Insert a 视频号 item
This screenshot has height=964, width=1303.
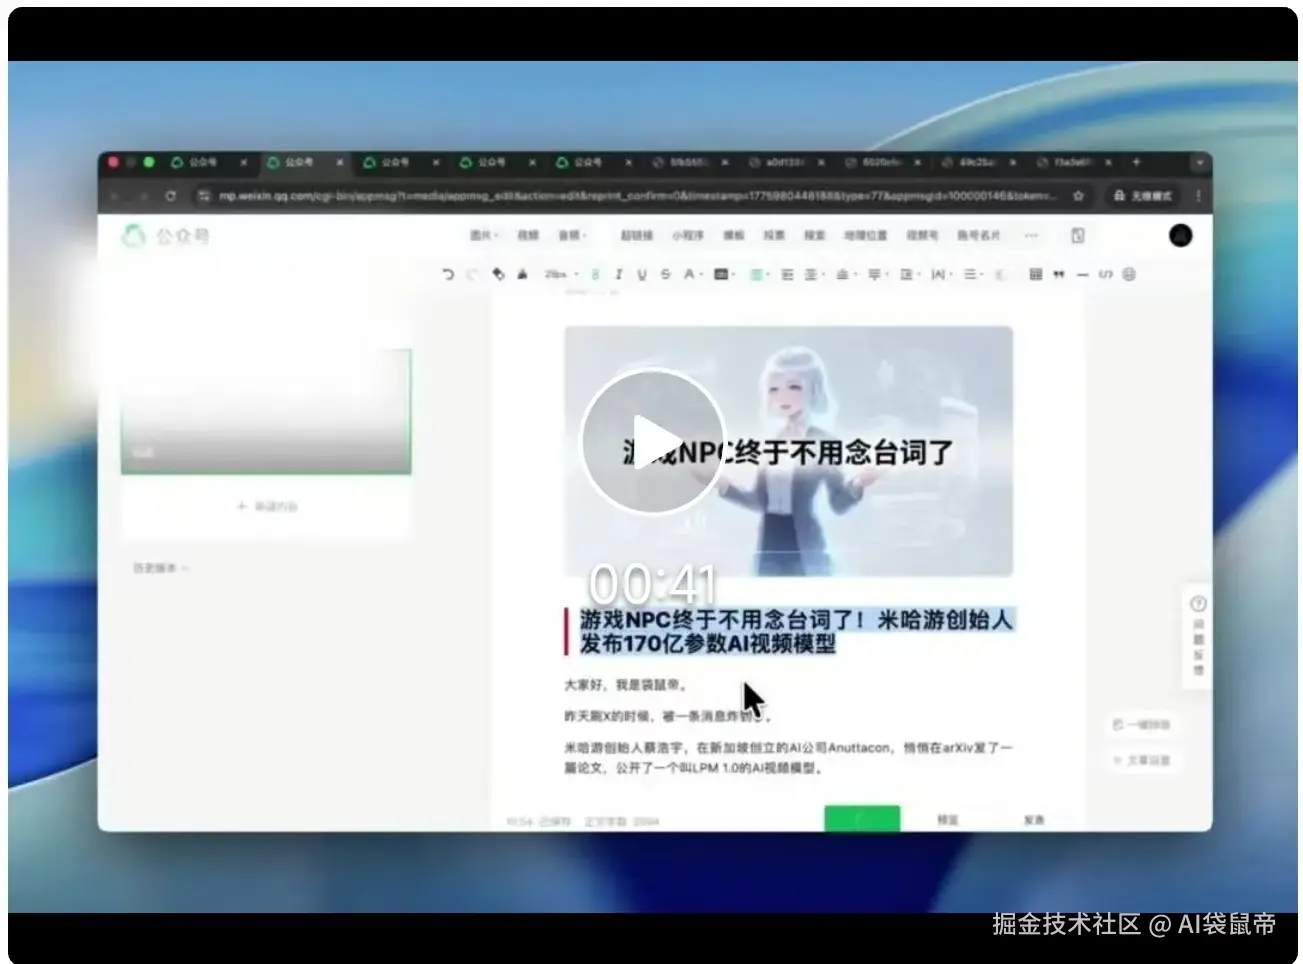[x=922, y=236]
